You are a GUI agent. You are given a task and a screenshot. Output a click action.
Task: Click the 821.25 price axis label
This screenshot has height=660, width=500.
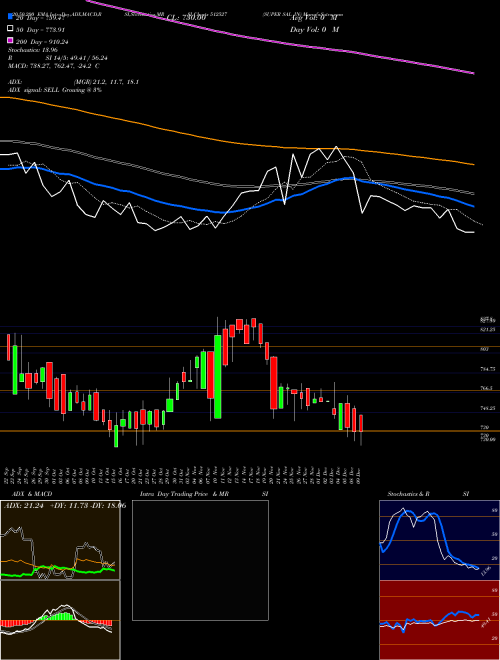(x=487, y=329)
